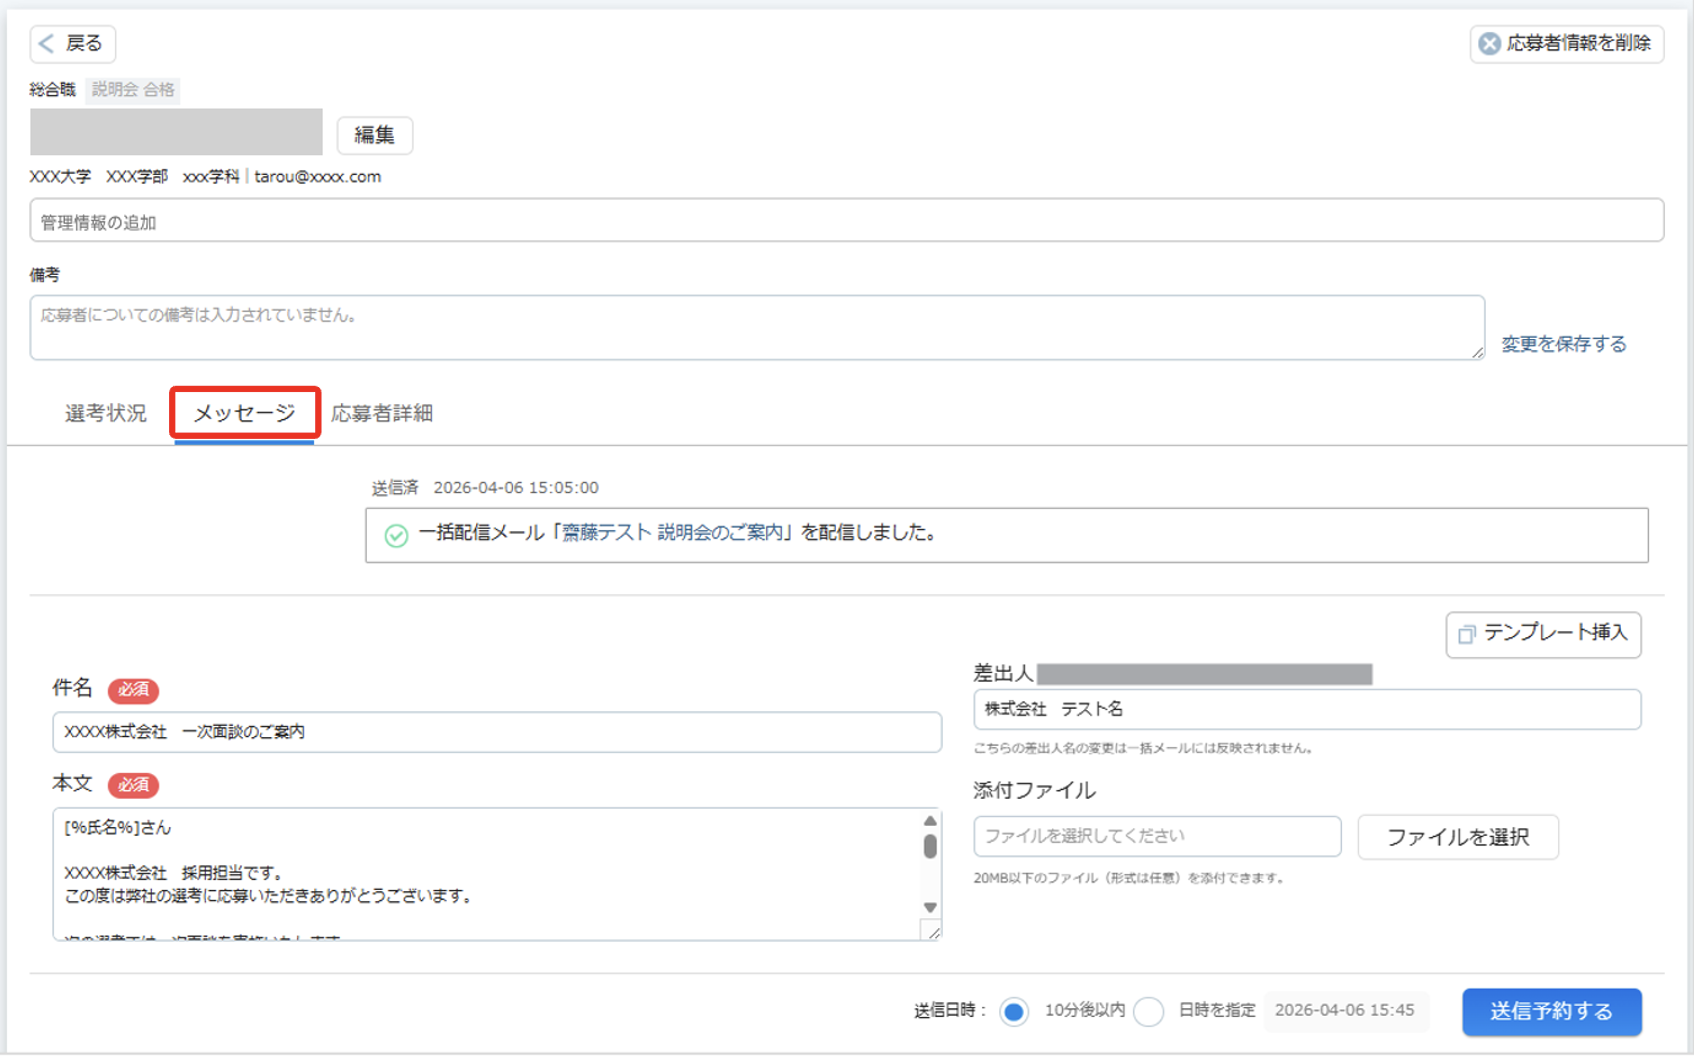
Task: Click the こちらの差出人名の変更 note text
Action: click(x=1143, y=748)
